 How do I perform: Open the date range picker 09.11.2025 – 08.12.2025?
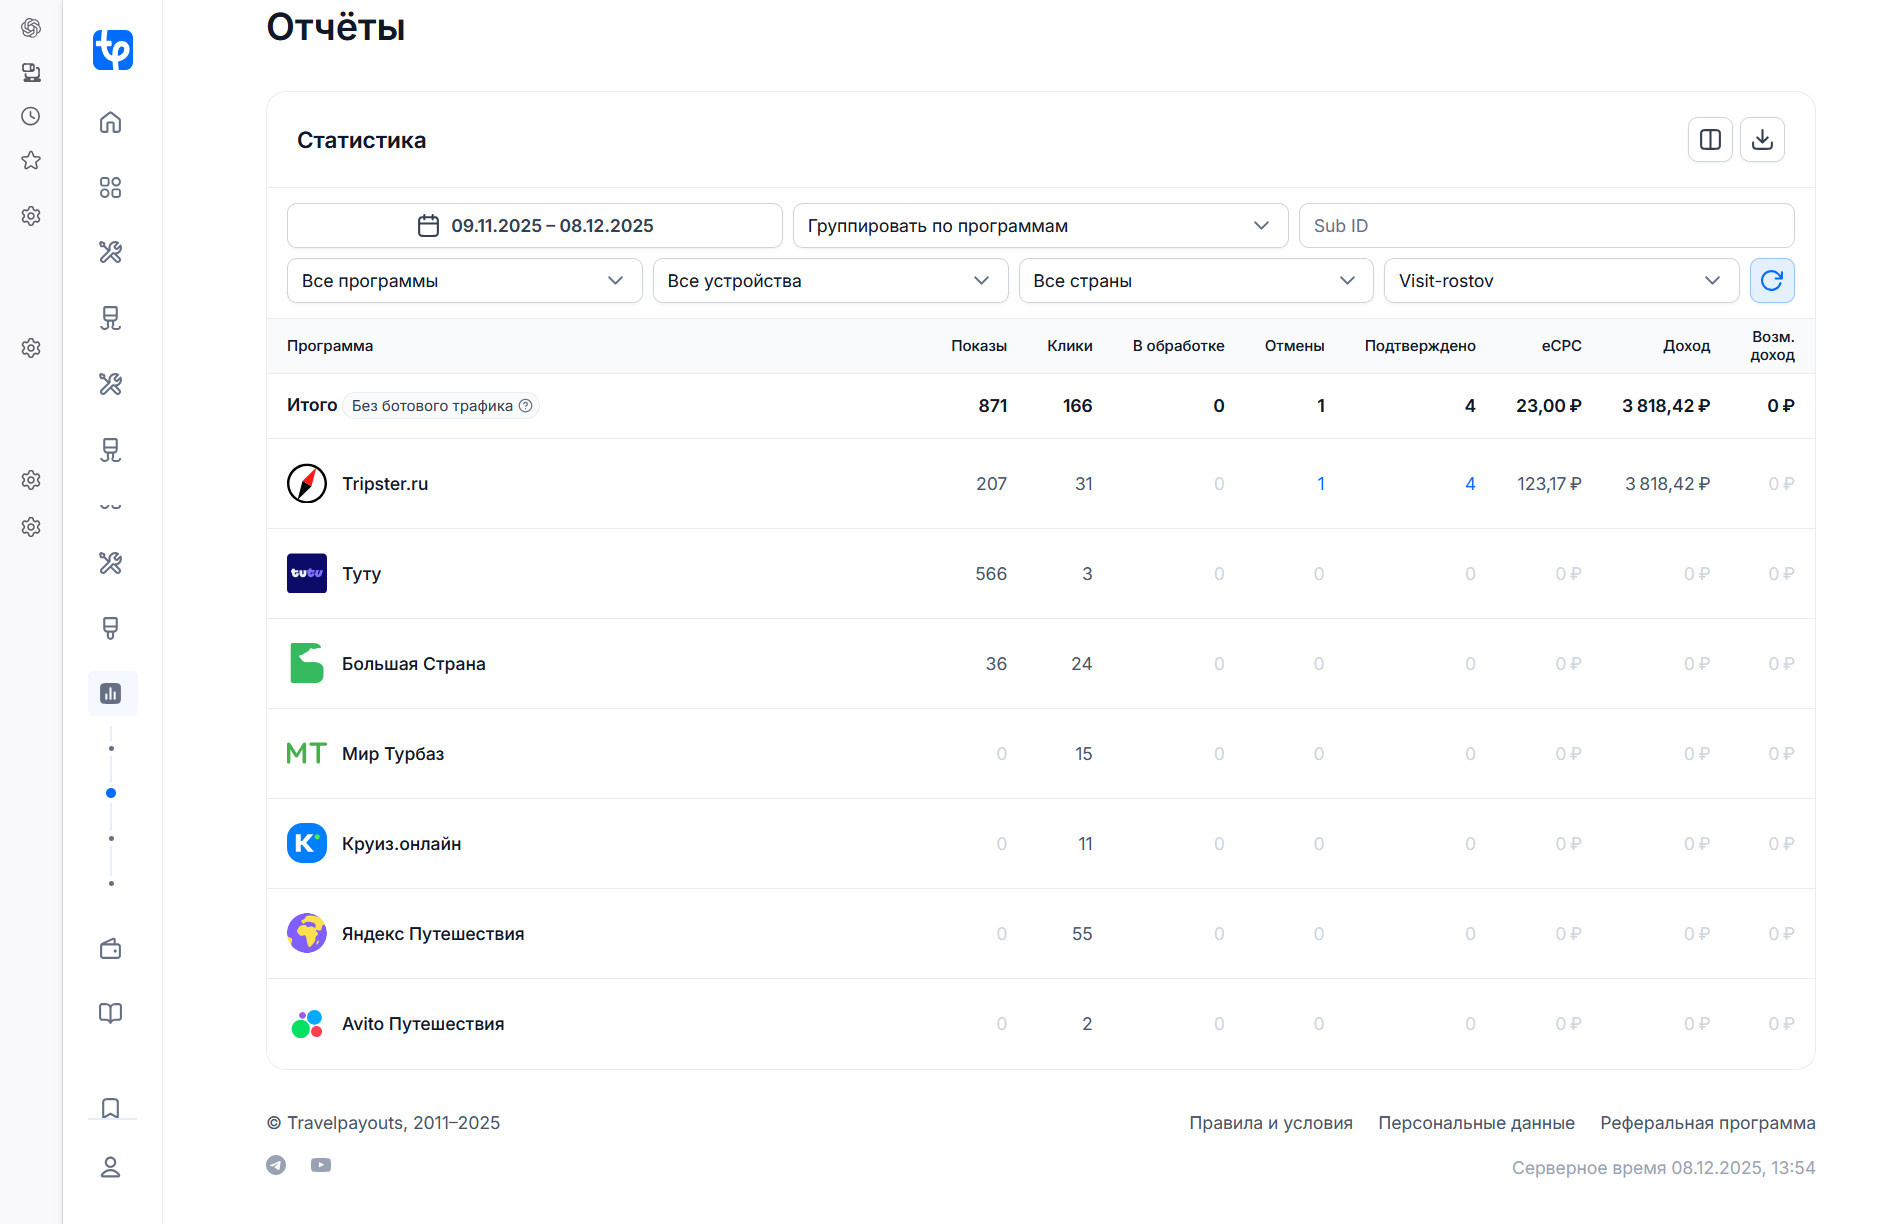[535, 226]
